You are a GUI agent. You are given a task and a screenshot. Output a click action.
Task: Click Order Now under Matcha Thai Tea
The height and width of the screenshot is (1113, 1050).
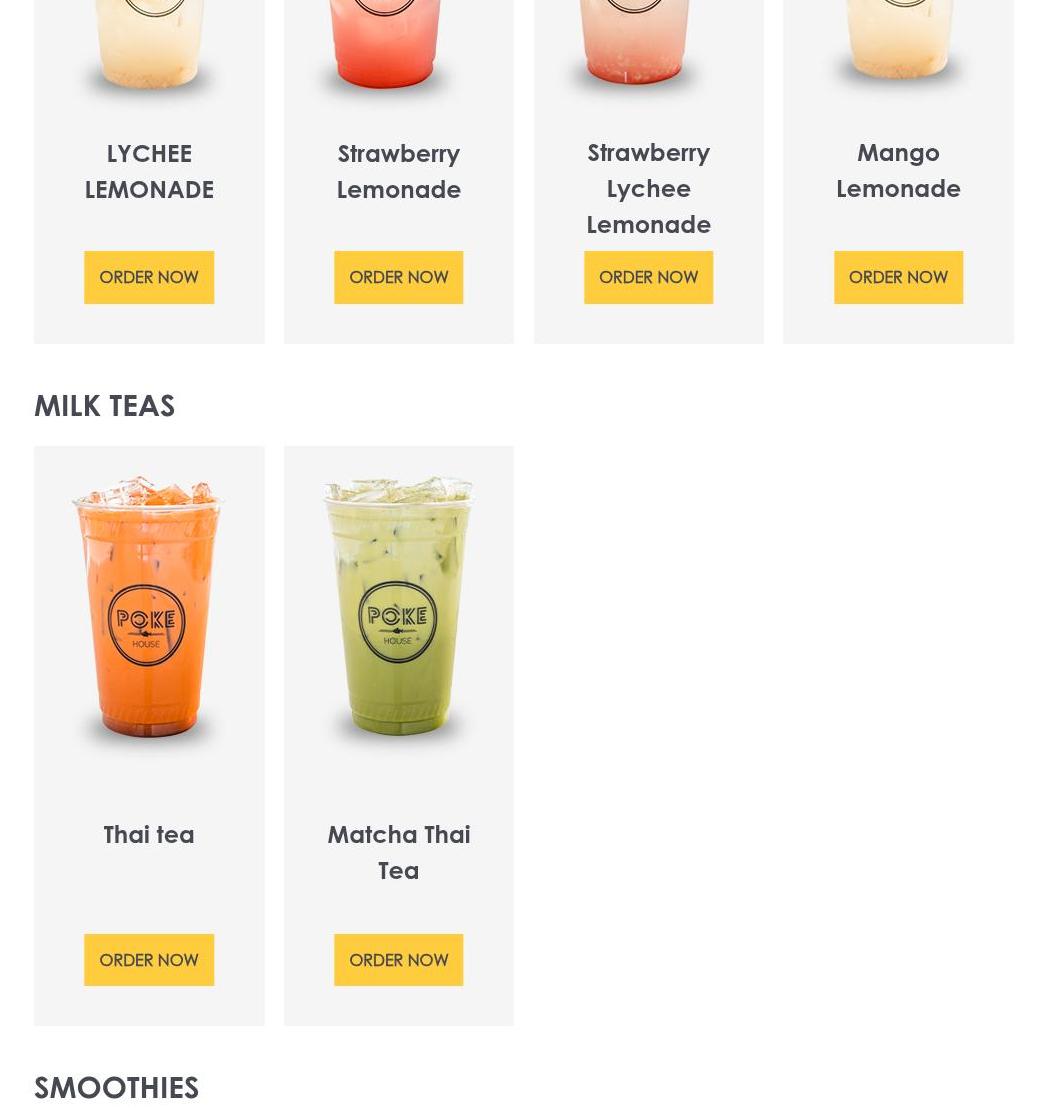tap(398, 960)
